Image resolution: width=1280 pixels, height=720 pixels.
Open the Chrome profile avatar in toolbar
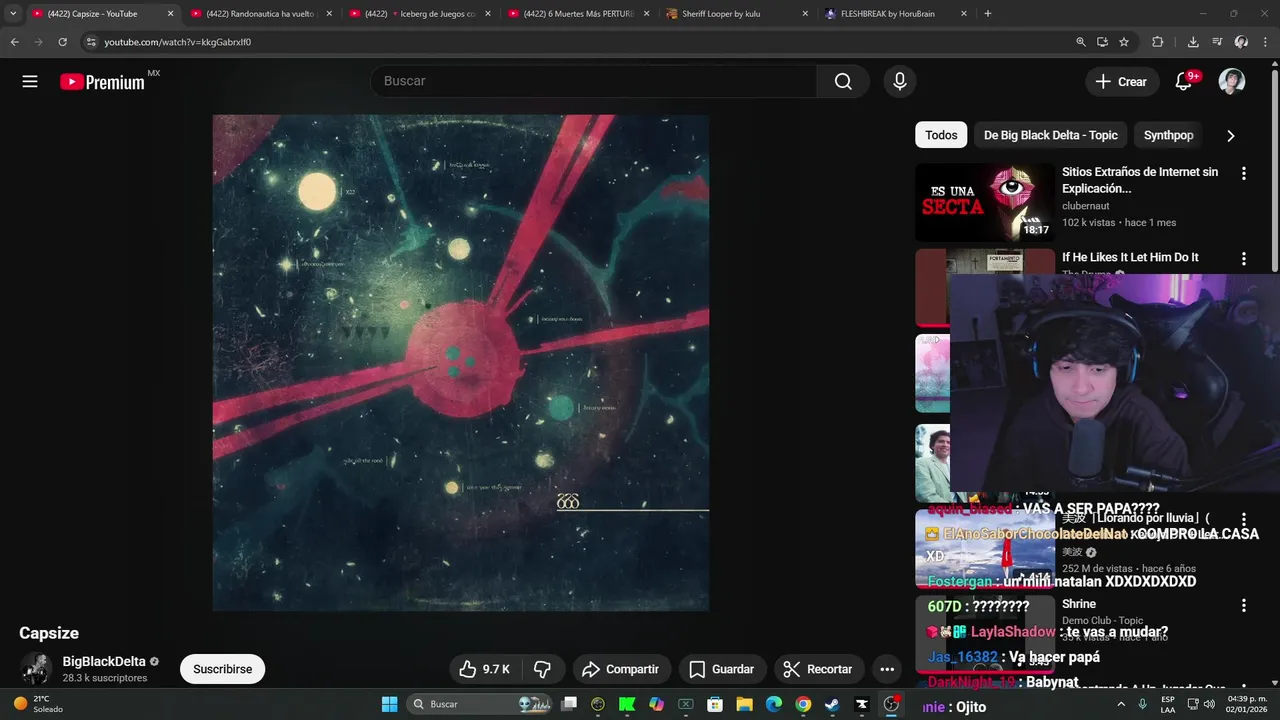pos(1241,42)
